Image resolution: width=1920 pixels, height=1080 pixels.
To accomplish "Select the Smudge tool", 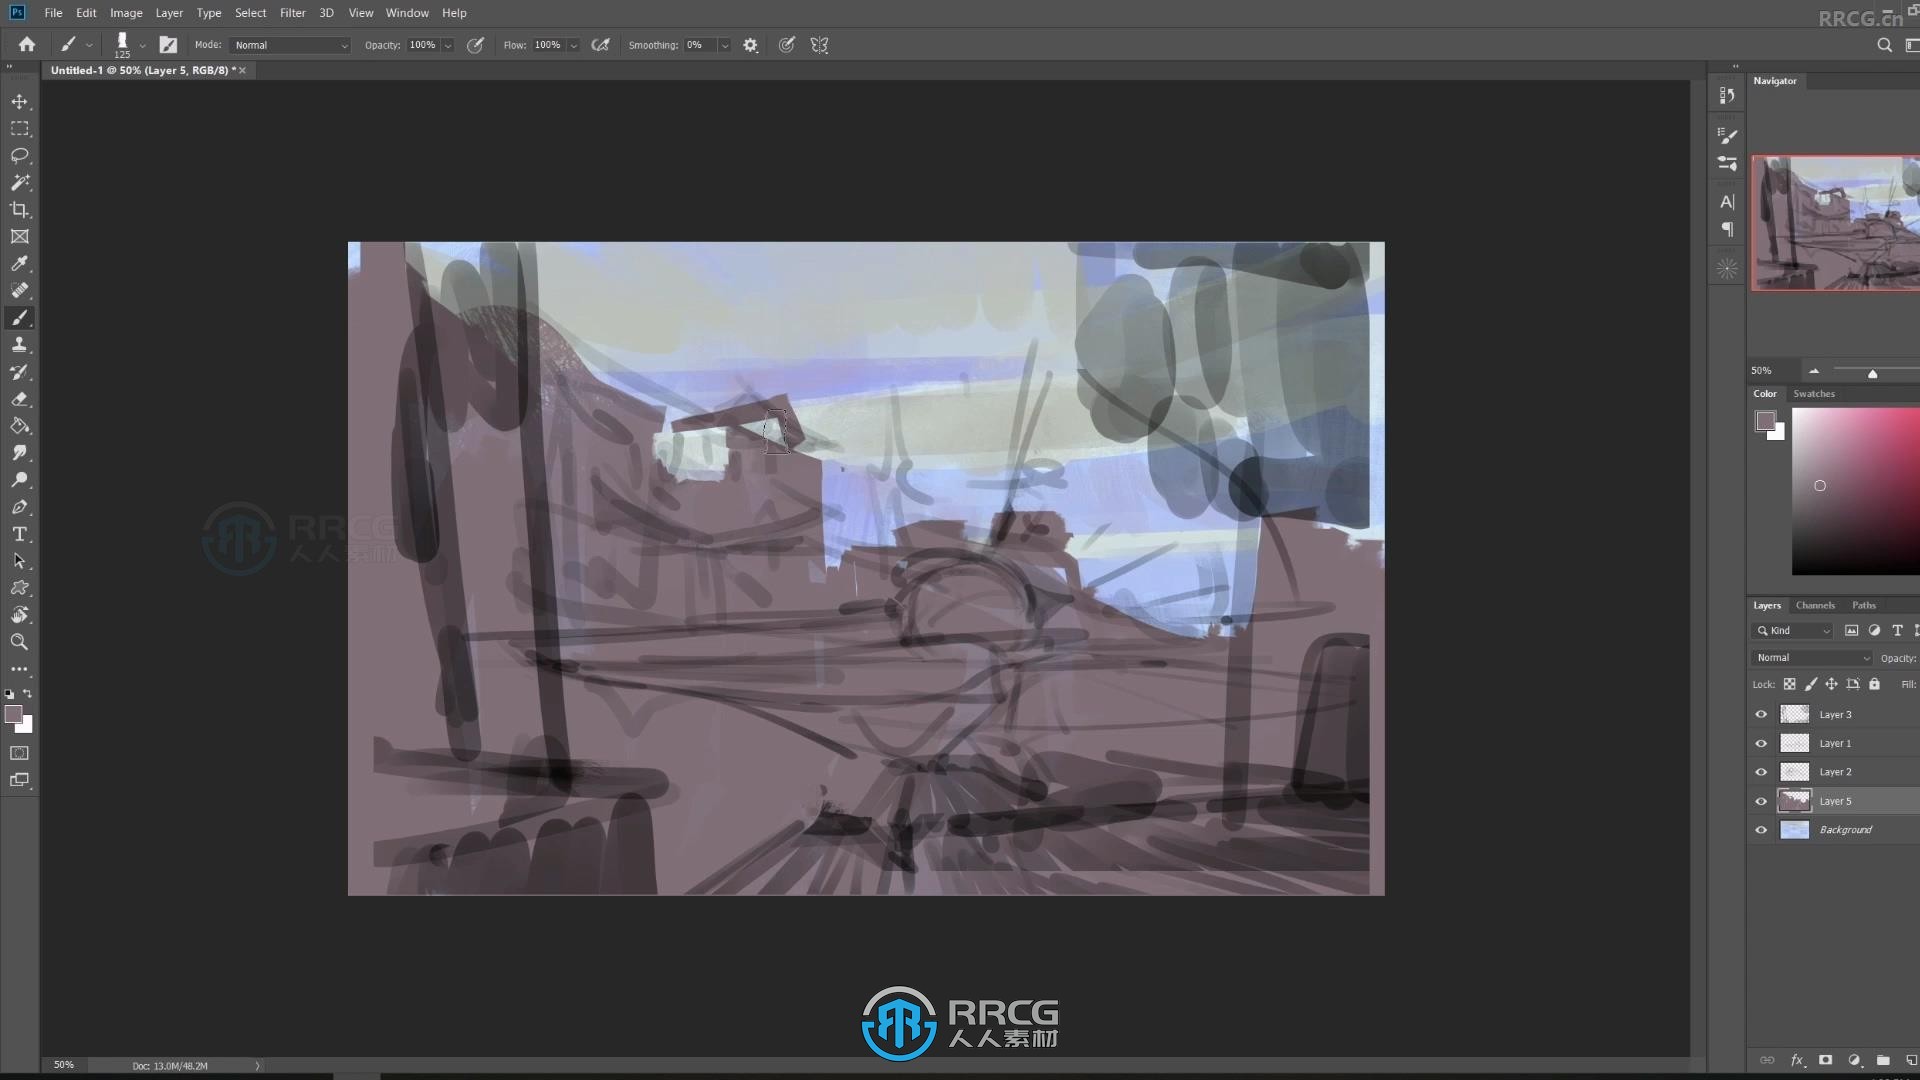I will click(x=19, y=453).
